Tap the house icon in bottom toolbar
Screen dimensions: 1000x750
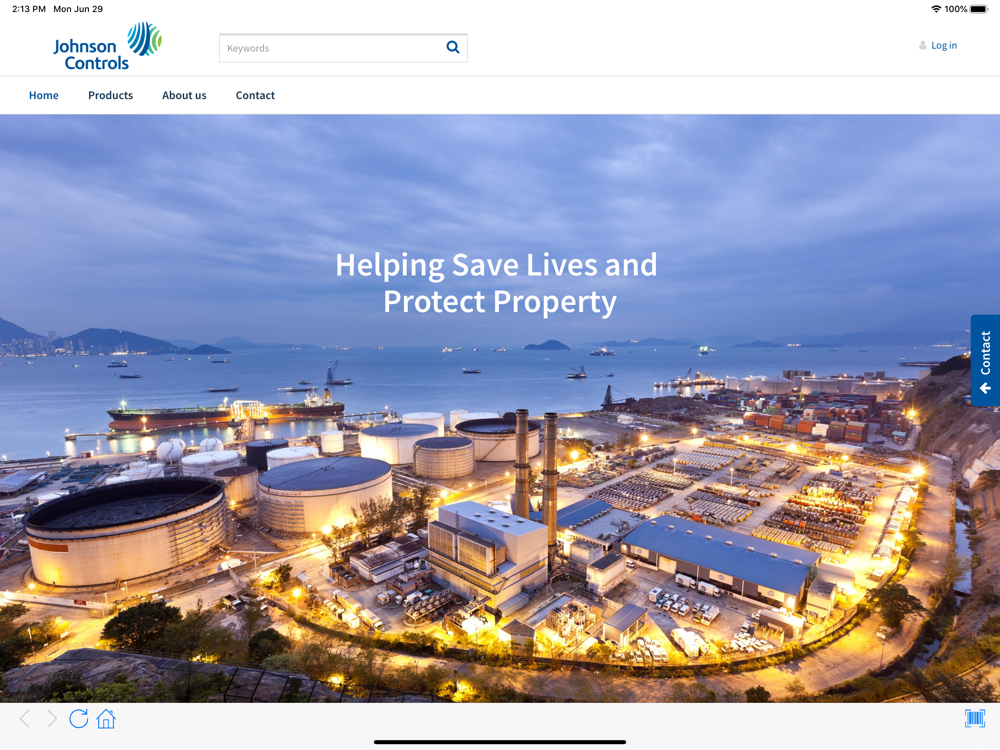106,719
